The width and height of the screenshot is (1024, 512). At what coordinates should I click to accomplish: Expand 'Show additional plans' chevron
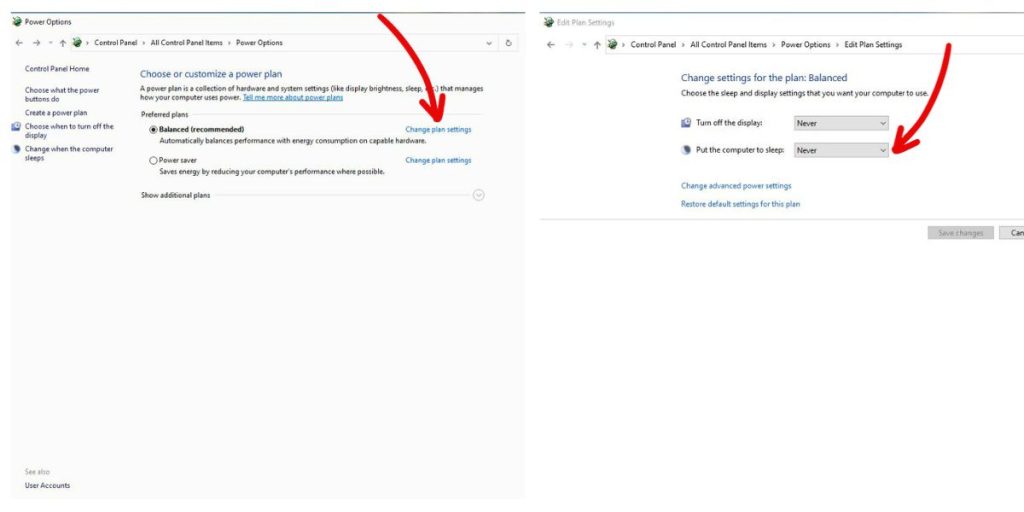479,195
